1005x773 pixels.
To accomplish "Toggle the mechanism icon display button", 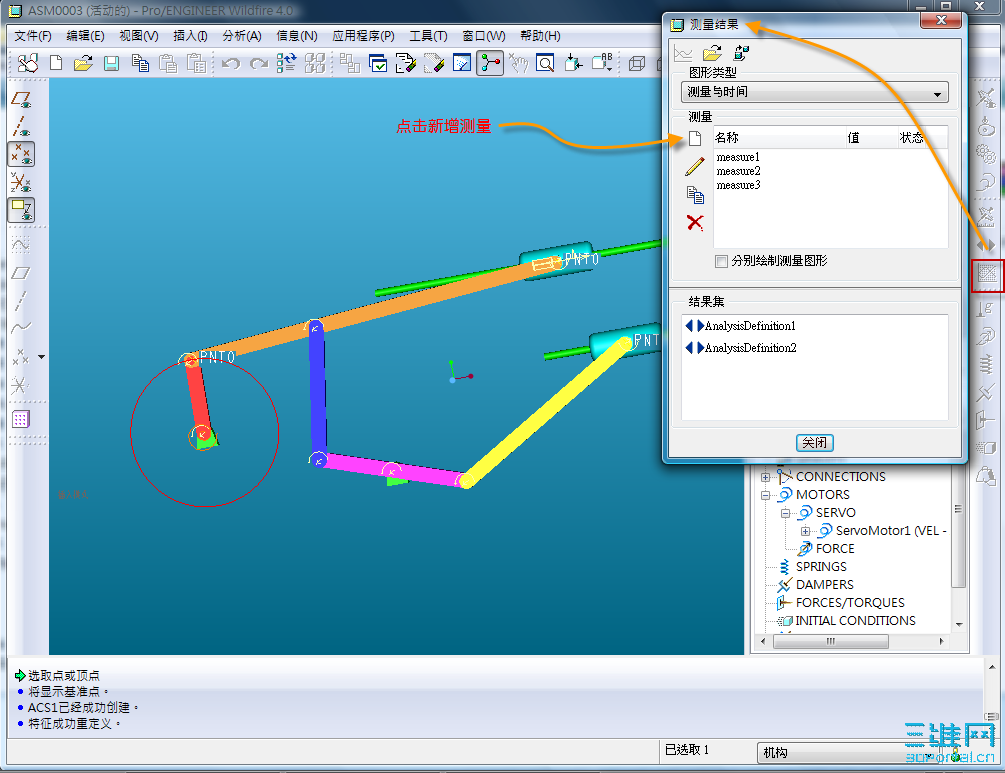I will point(490,63).
